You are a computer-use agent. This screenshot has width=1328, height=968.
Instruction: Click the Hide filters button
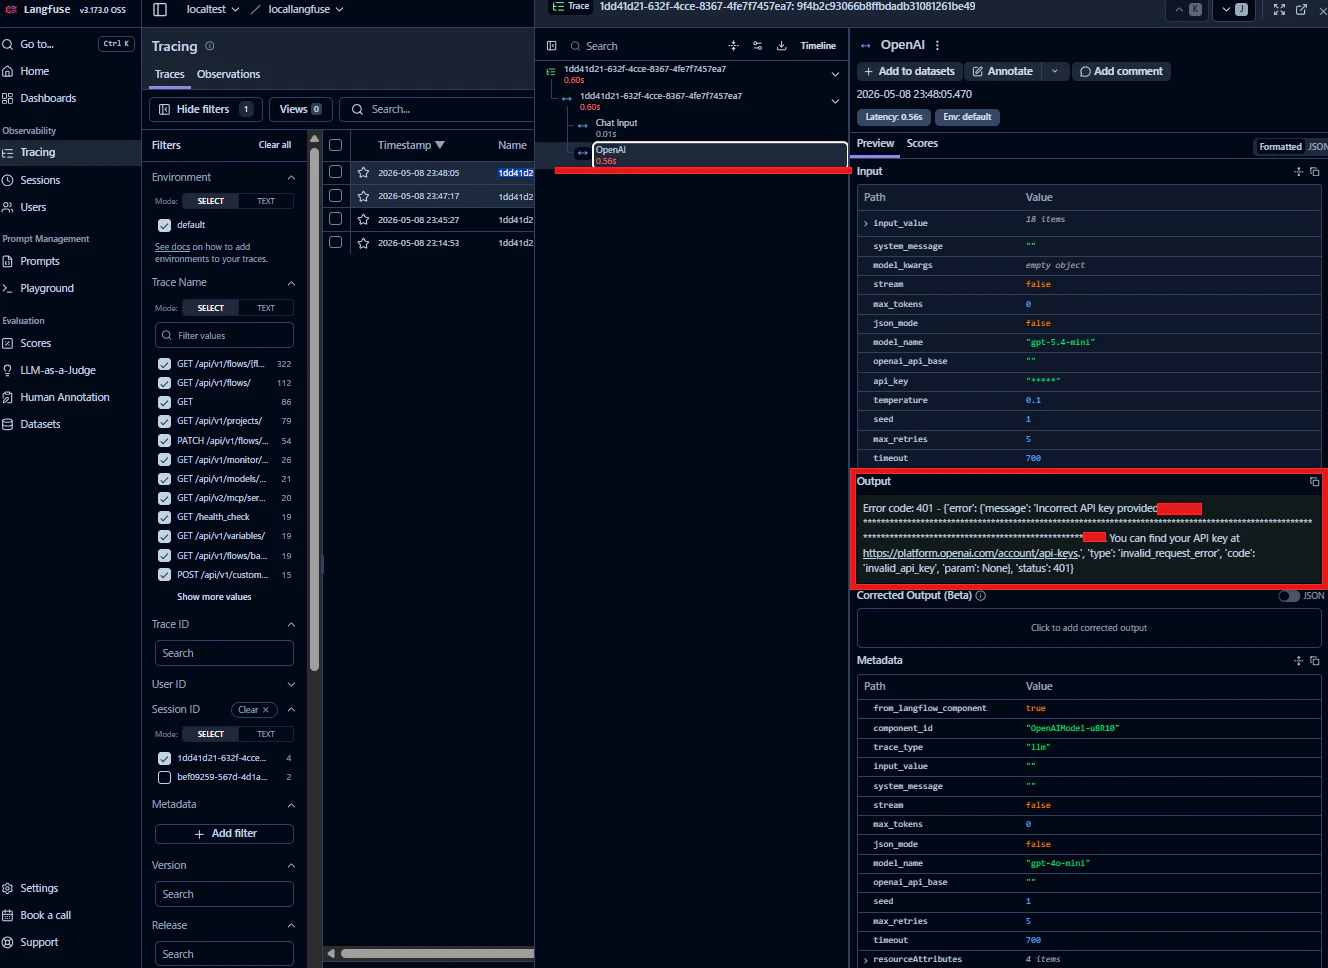(207, 109)
